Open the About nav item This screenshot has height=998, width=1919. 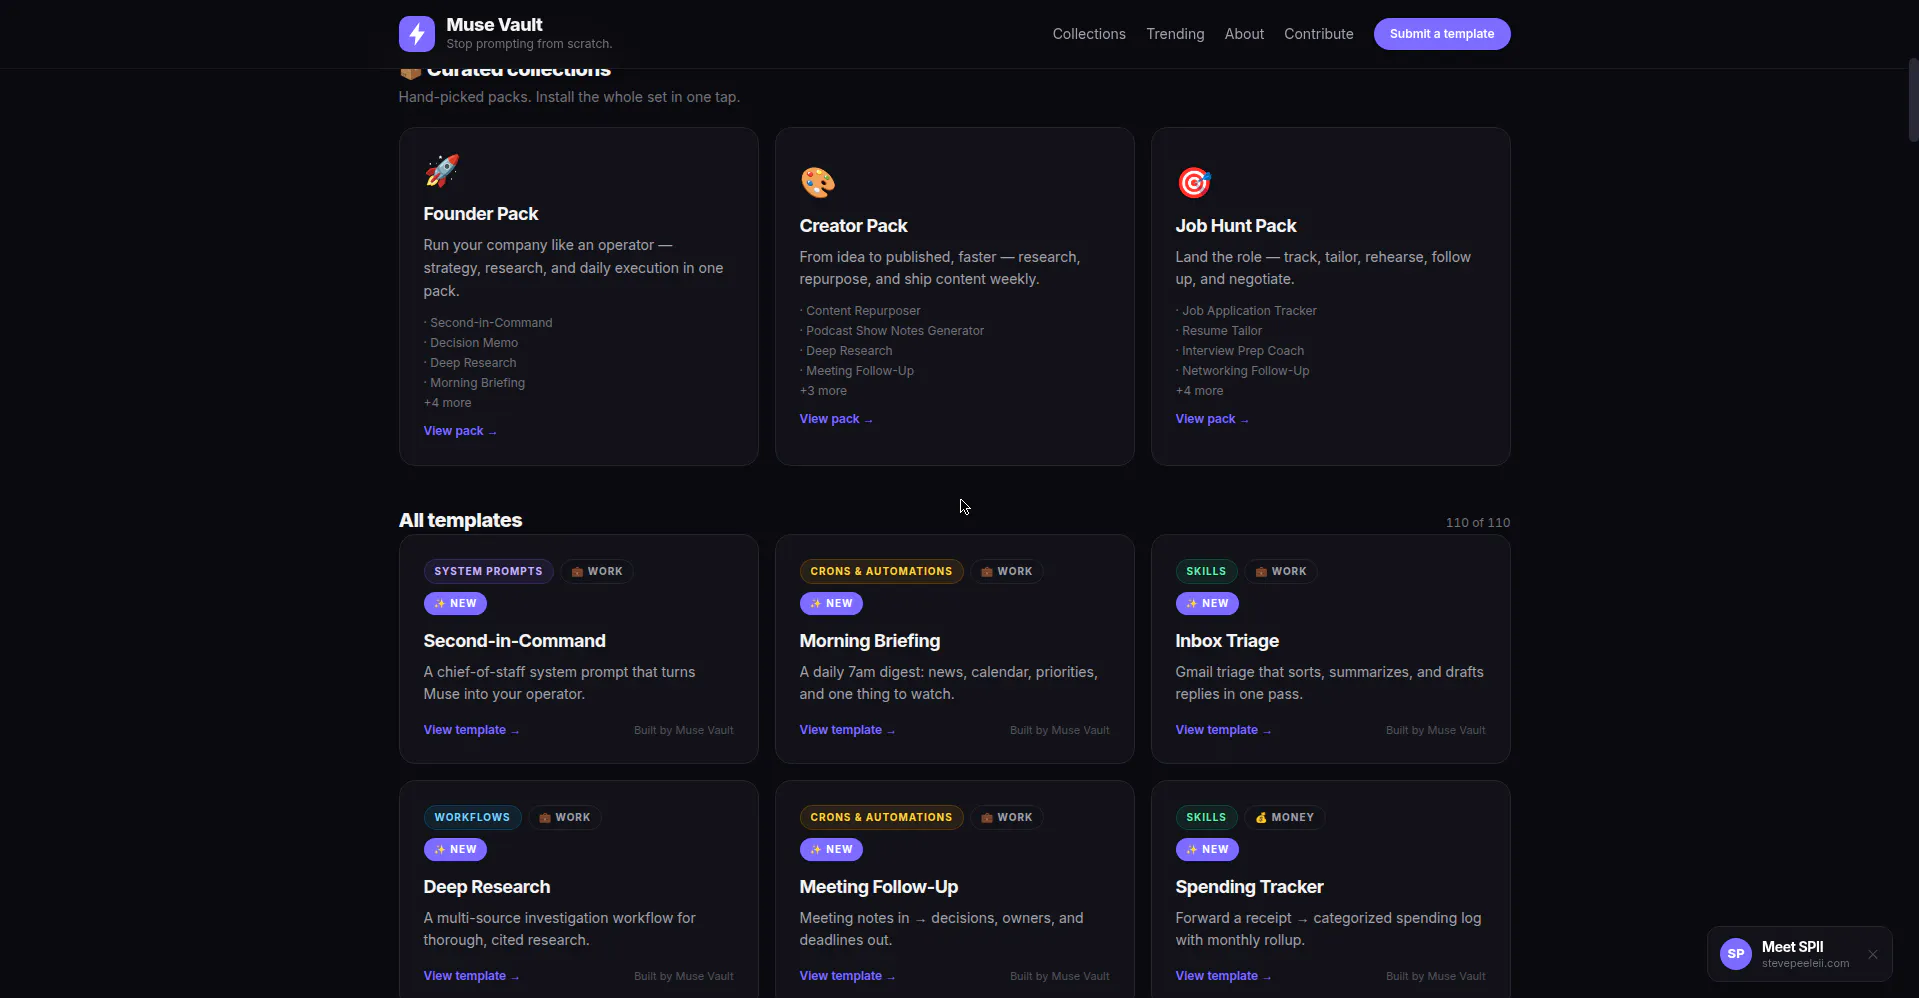[1244, 34]
